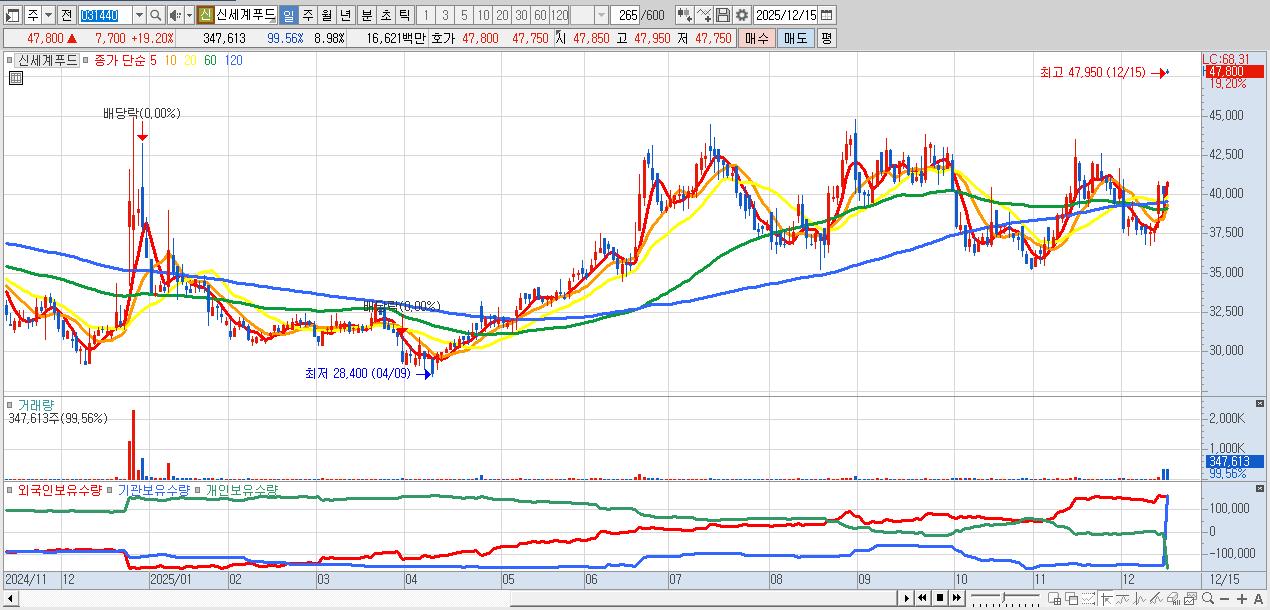Choose the 120 interval button
Screen dimensions: 1270x610
[559, 15]
